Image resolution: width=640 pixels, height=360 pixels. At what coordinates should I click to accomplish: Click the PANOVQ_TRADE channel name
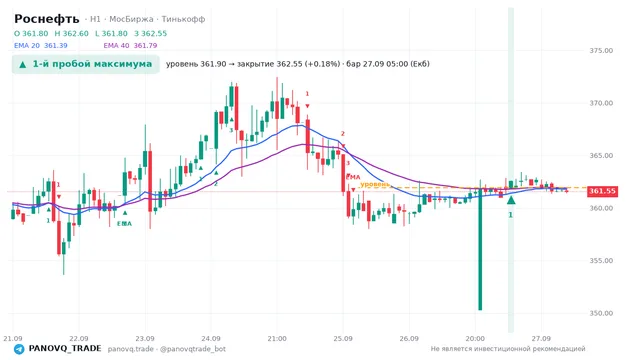click(65, 349)
